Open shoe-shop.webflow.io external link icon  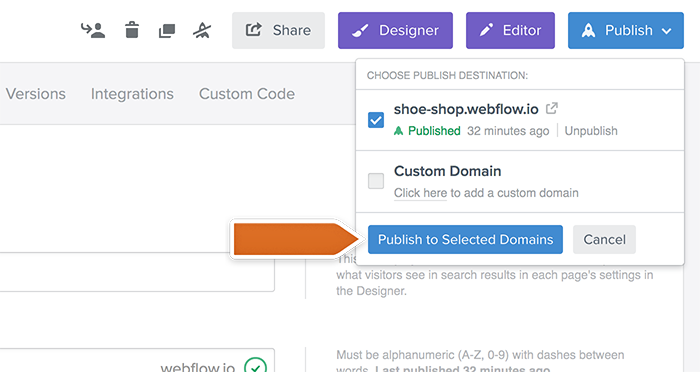click(x=552, y=108)
